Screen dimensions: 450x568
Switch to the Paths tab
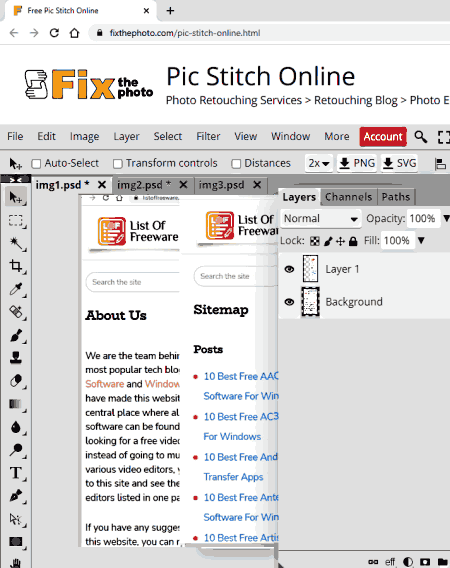(396, 197)
